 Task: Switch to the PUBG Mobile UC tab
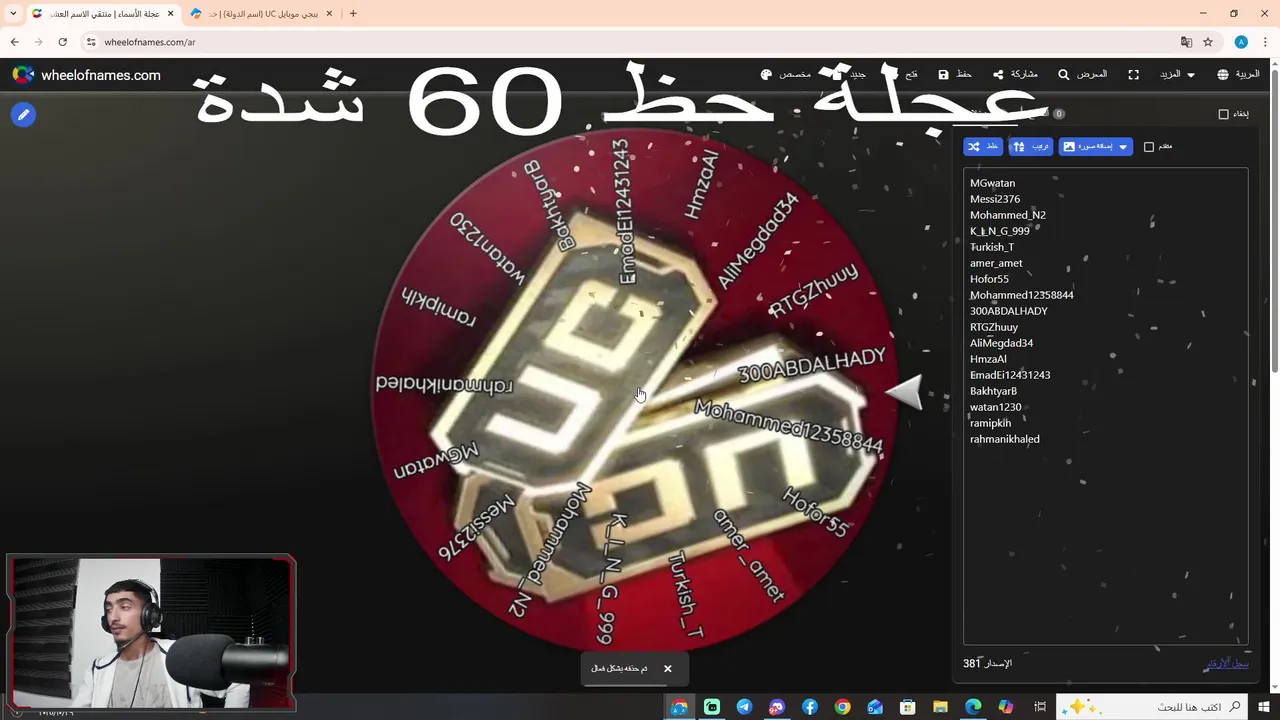(260, 14)
